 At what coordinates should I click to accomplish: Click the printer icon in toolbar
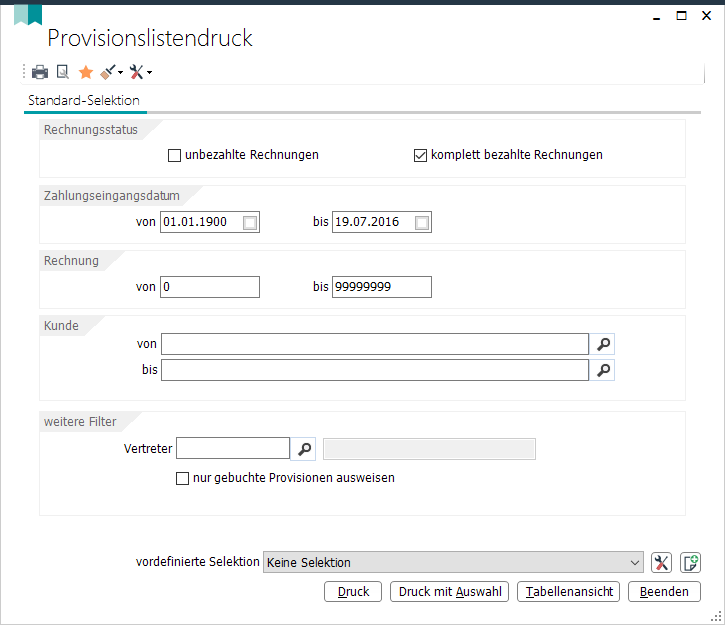coord(40,72)
